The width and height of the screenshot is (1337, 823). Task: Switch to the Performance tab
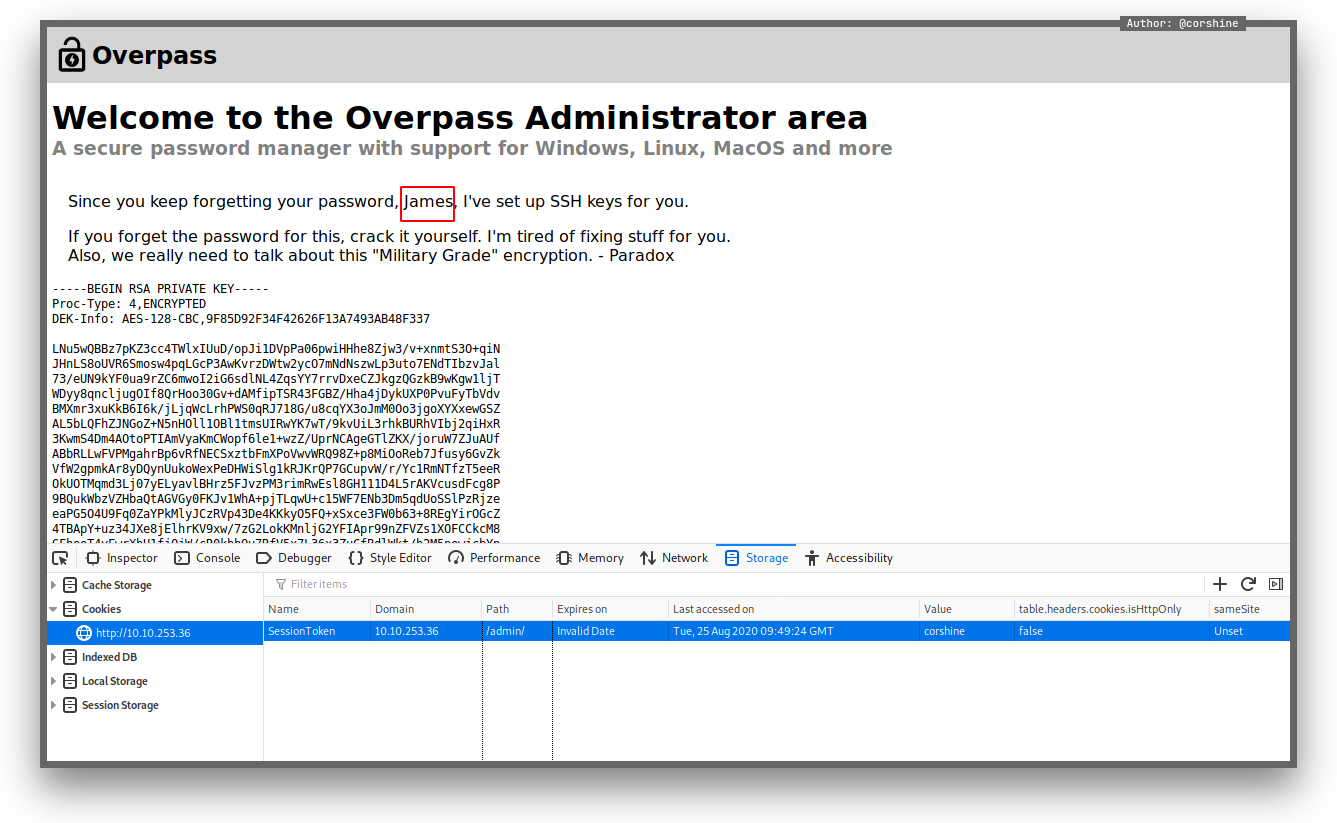pyautogui.click(x=494, y=558)
